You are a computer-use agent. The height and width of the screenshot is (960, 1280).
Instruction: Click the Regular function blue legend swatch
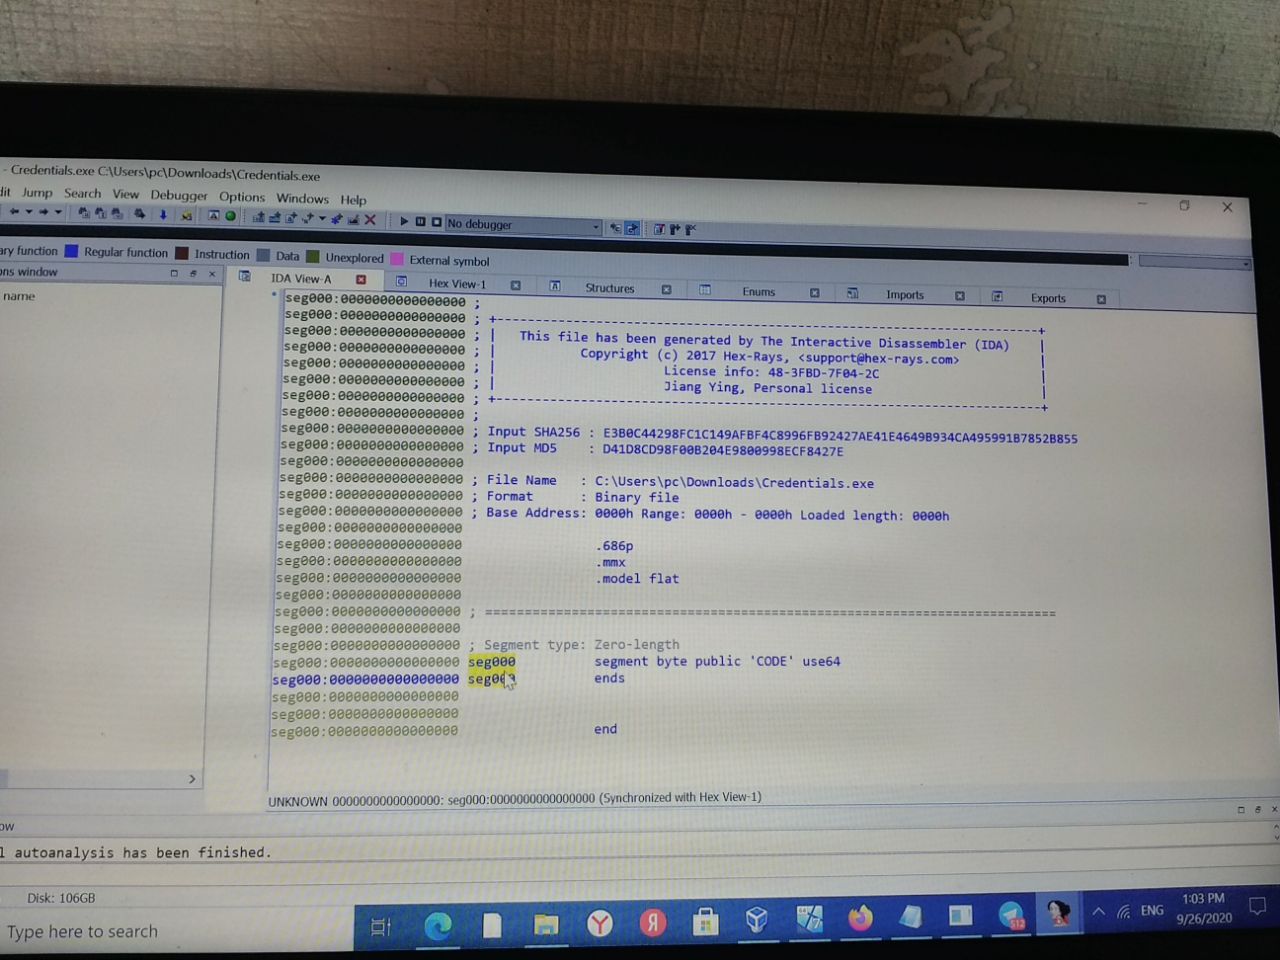tap(71, 251)
